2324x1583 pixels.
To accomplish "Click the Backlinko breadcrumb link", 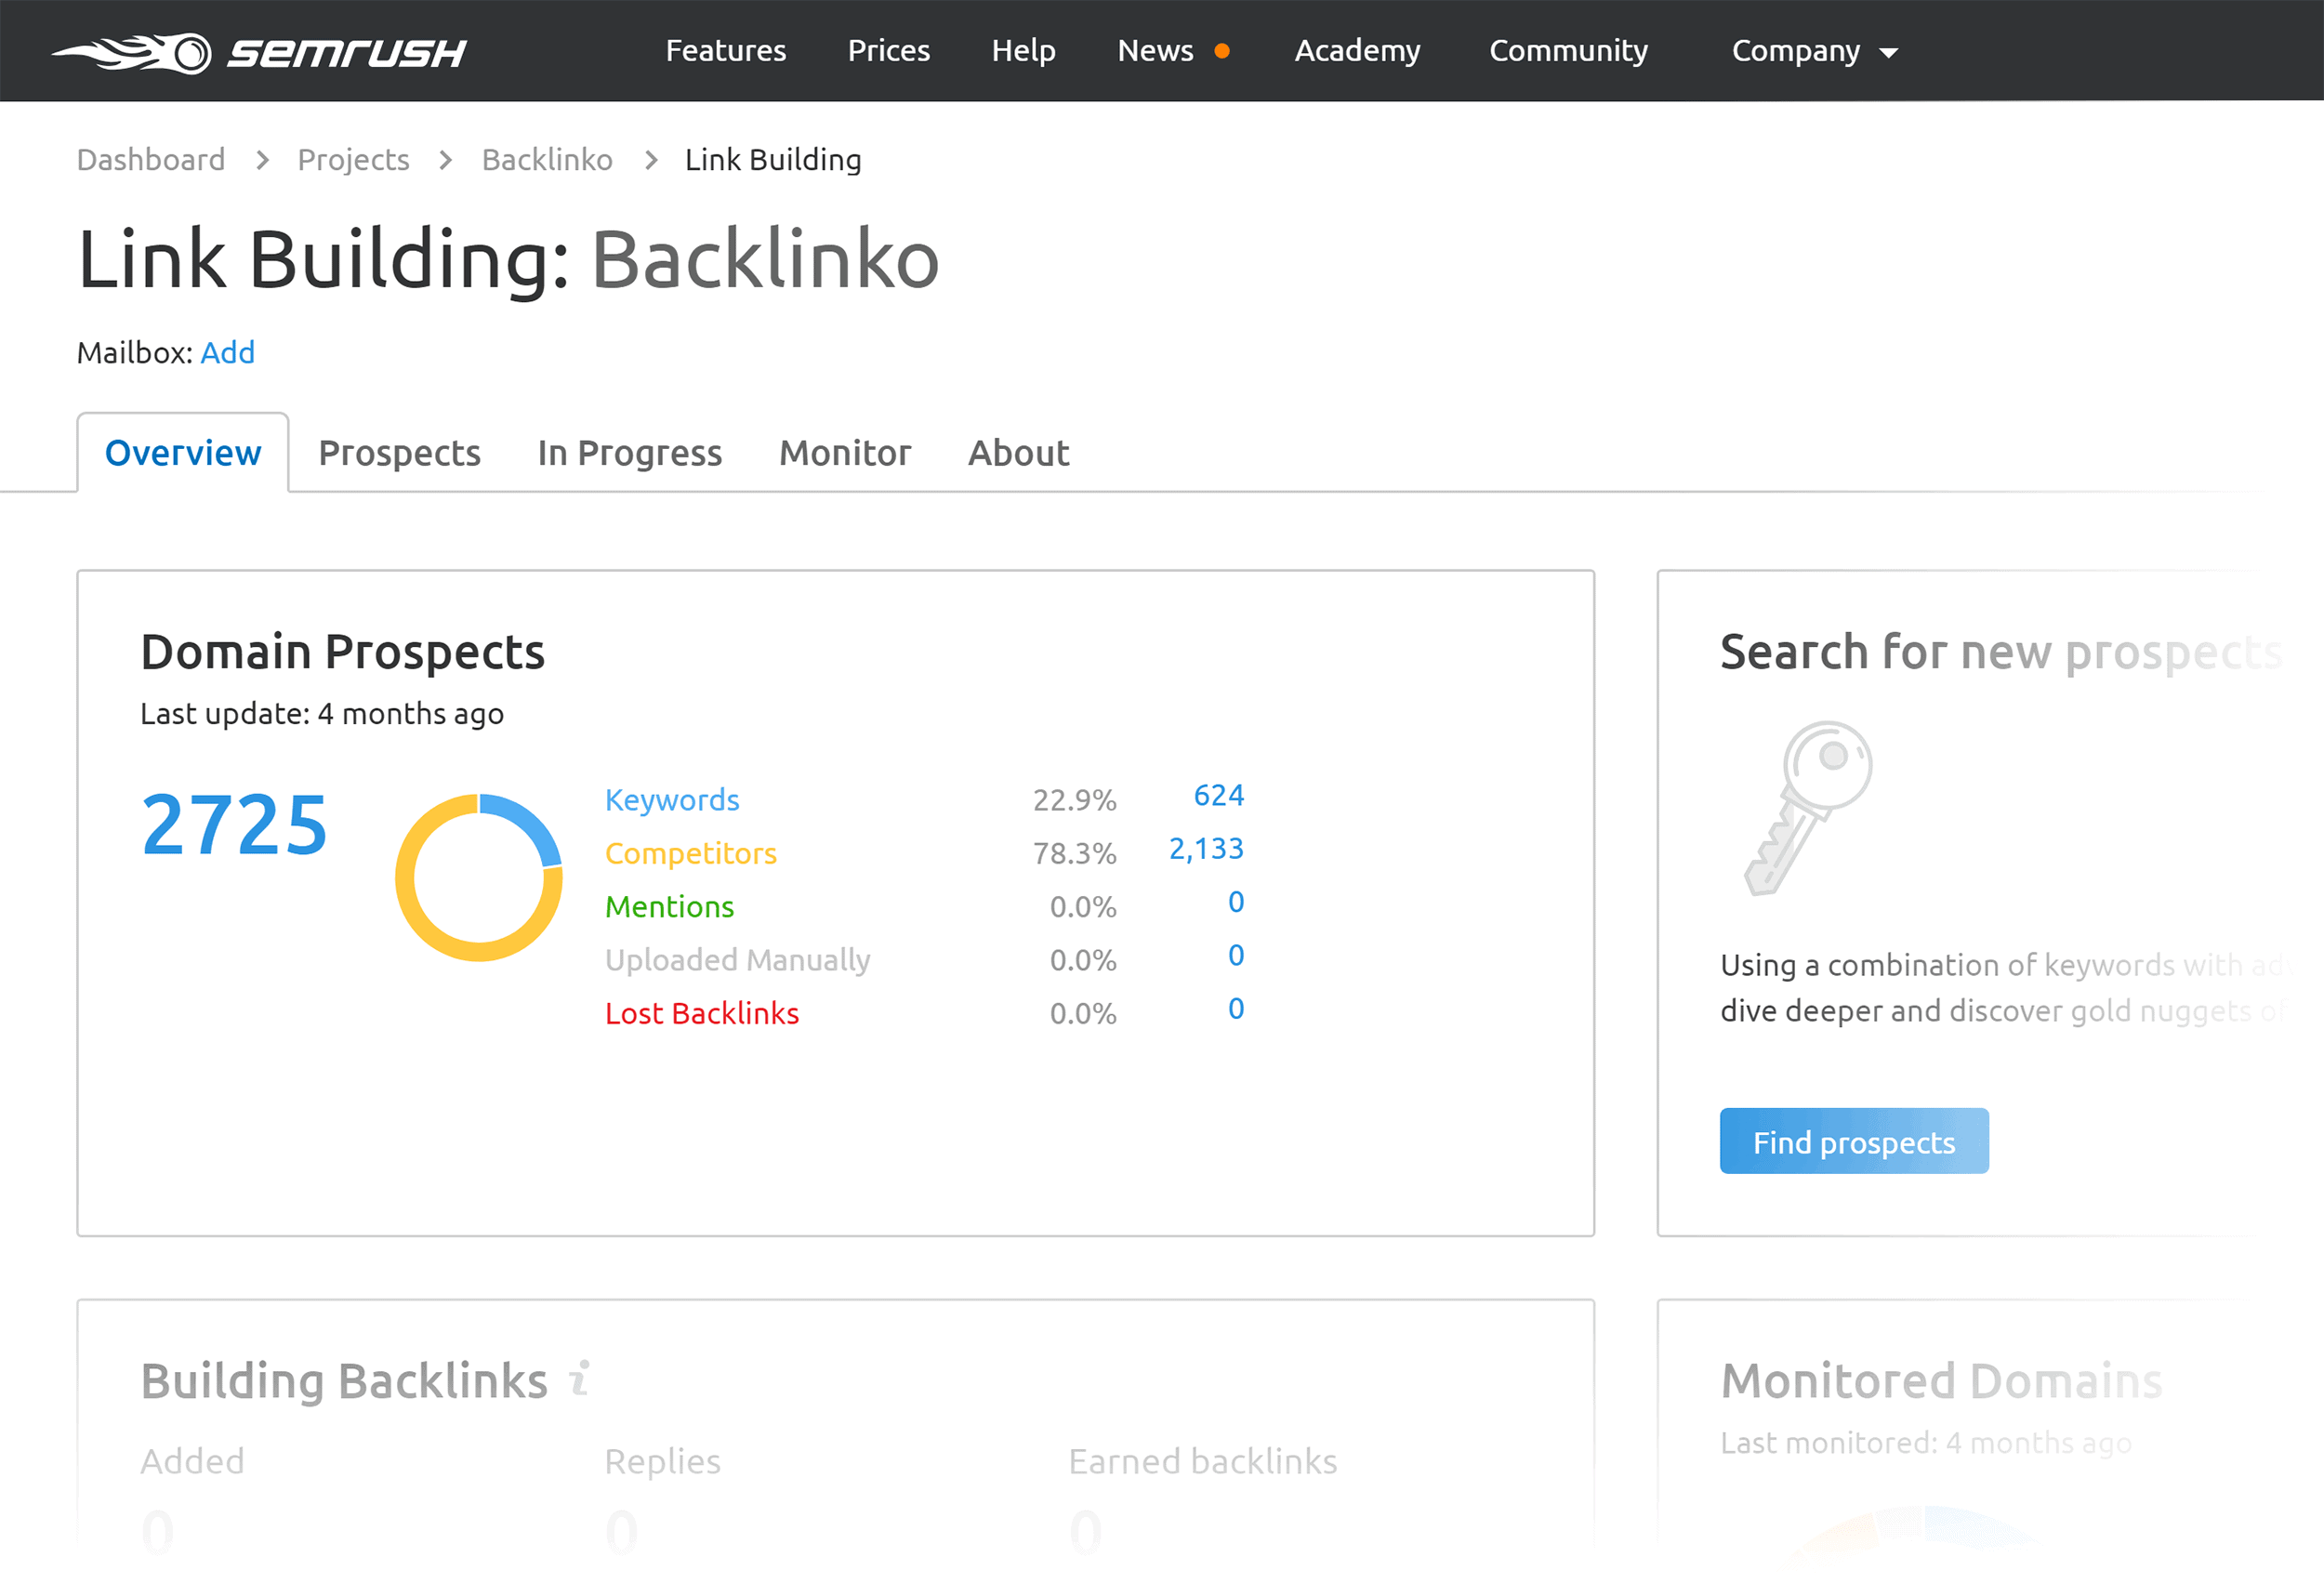I will click(547, 159).
